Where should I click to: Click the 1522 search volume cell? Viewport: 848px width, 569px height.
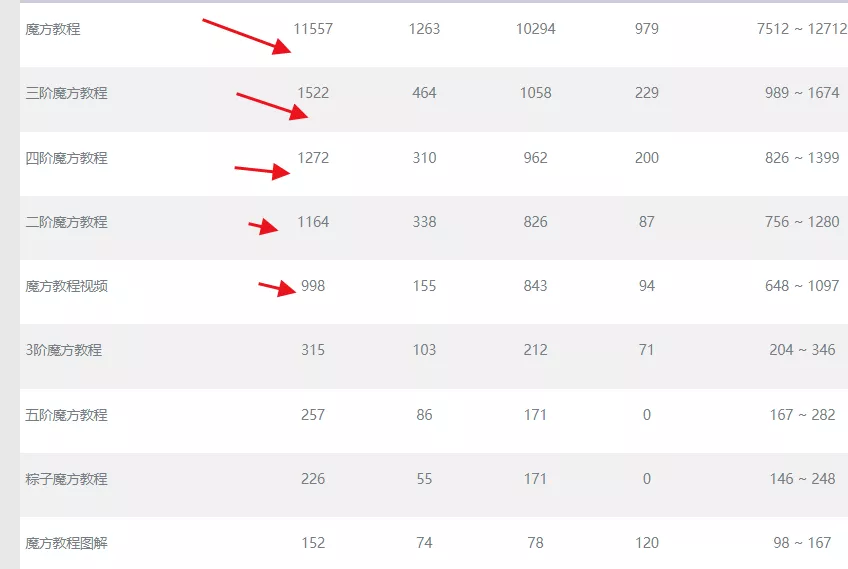click(313, 93)
